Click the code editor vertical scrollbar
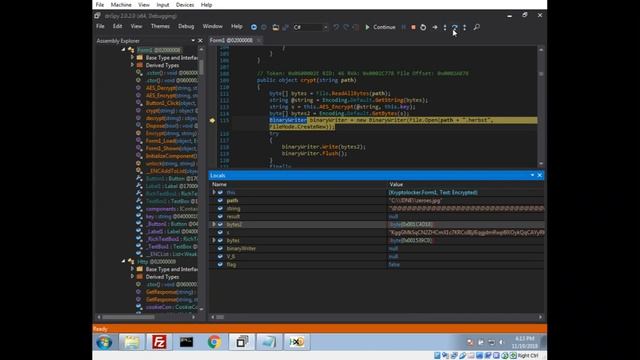 click(541, 106)
